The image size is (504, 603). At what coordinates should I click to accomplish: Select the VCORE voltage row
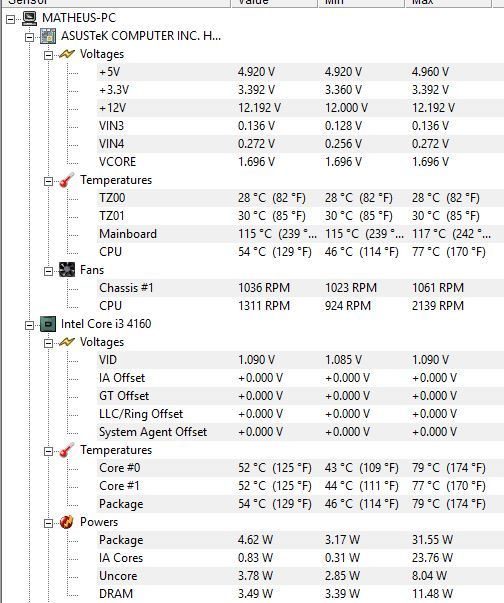click(x=300, y=162)
